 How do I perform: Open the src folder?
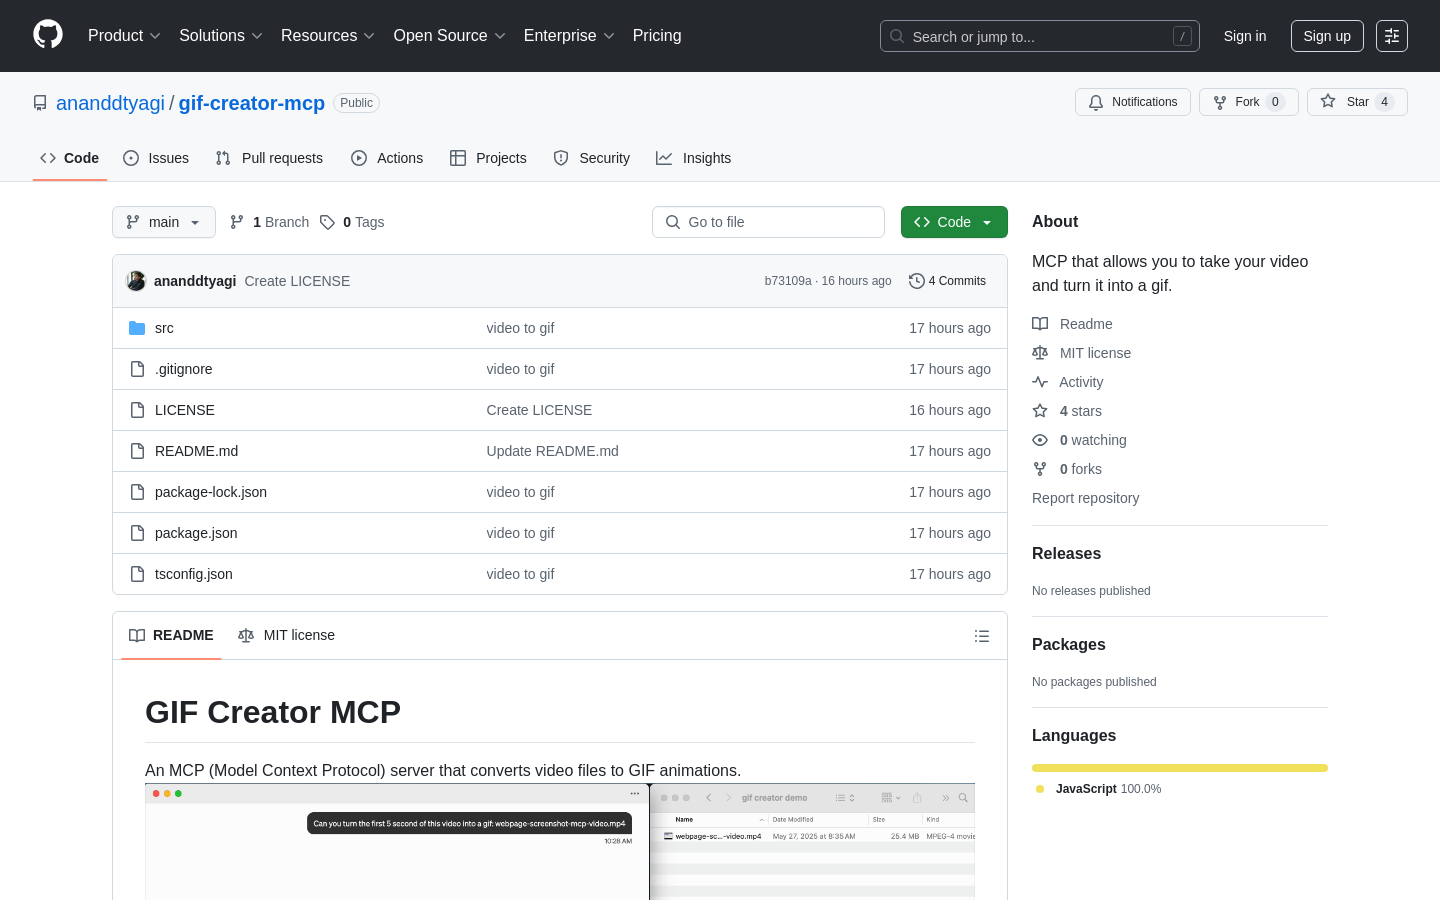164,328
